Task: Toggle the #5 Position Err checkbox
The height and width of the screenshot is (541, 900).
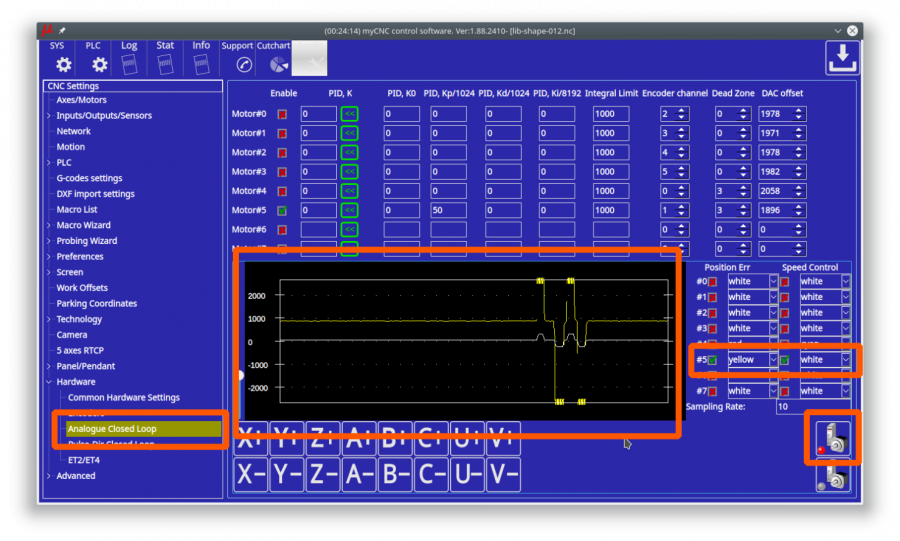Action: pyautogui.click(x=713, y=360)
